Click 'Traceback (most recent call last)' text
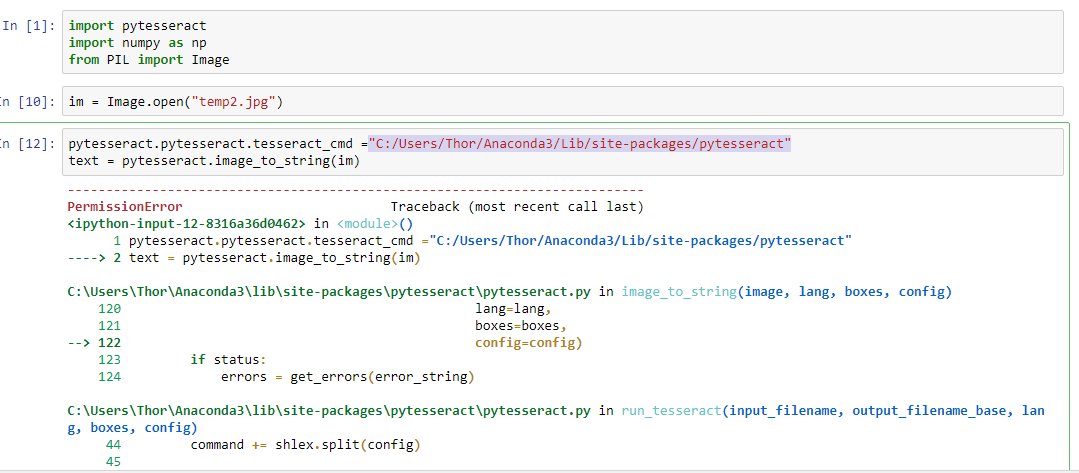 coord(517,206)
